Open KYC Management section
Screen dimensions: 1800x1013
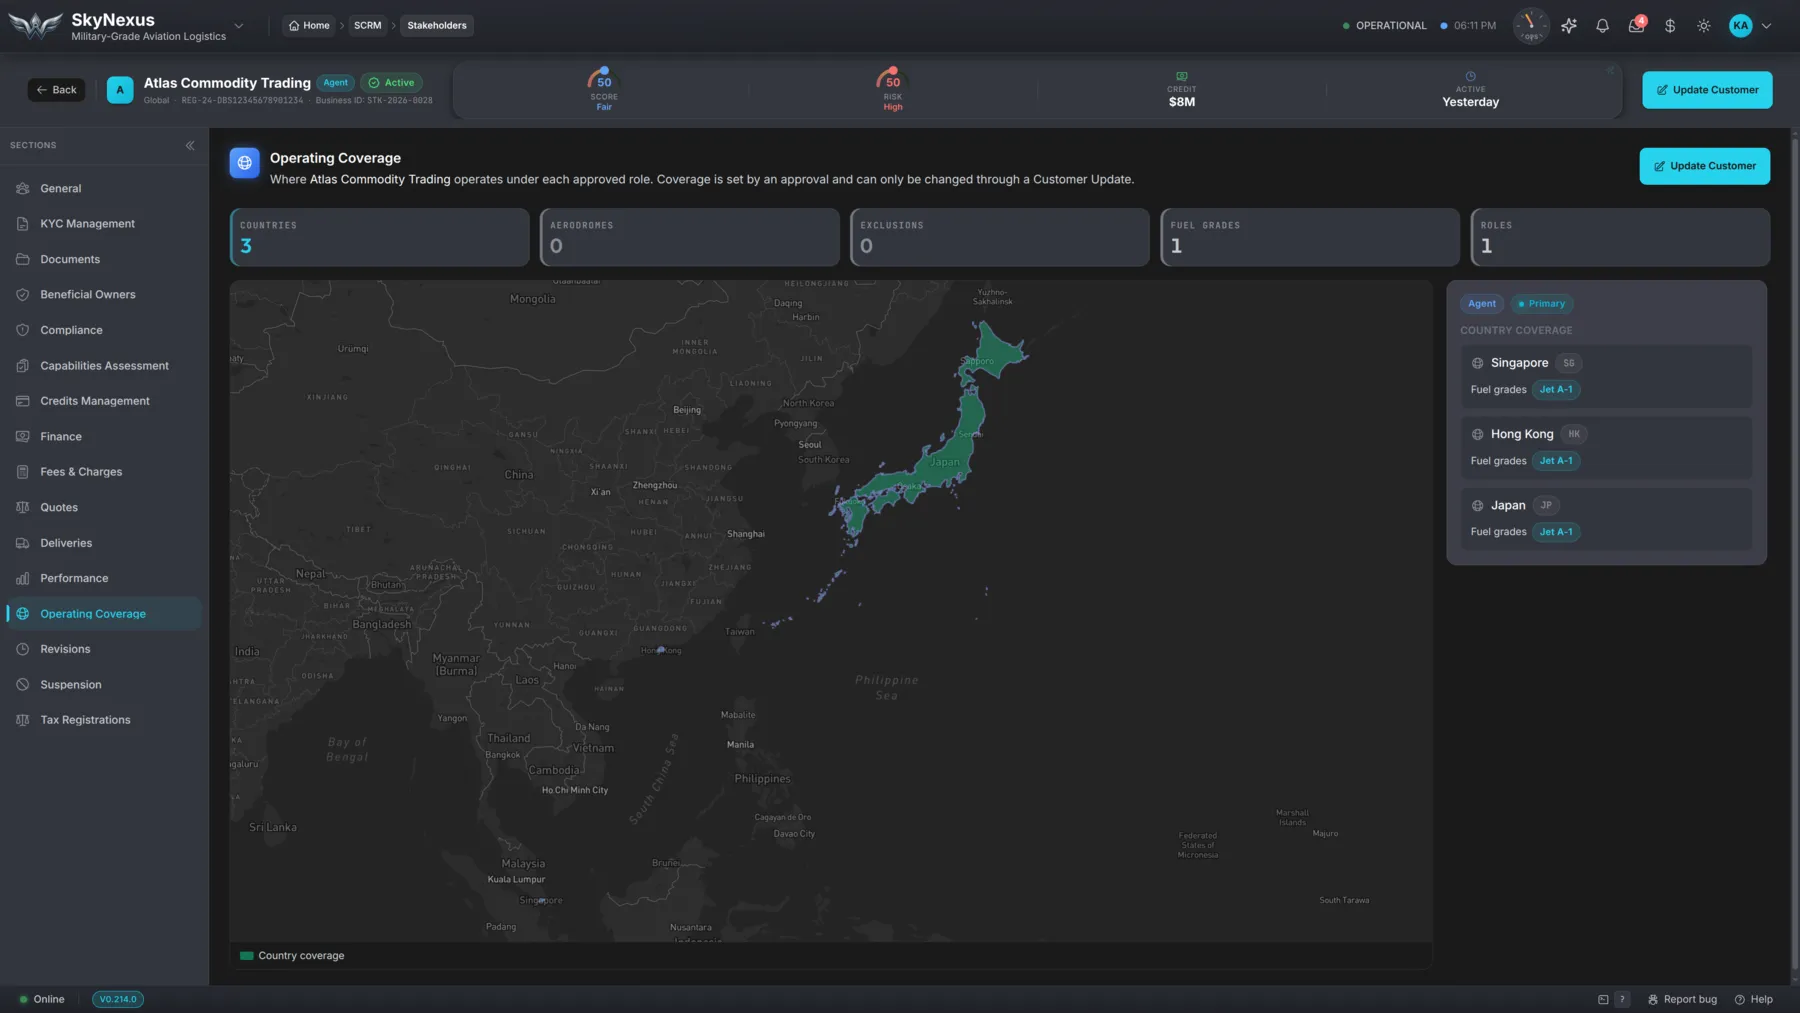104,224
